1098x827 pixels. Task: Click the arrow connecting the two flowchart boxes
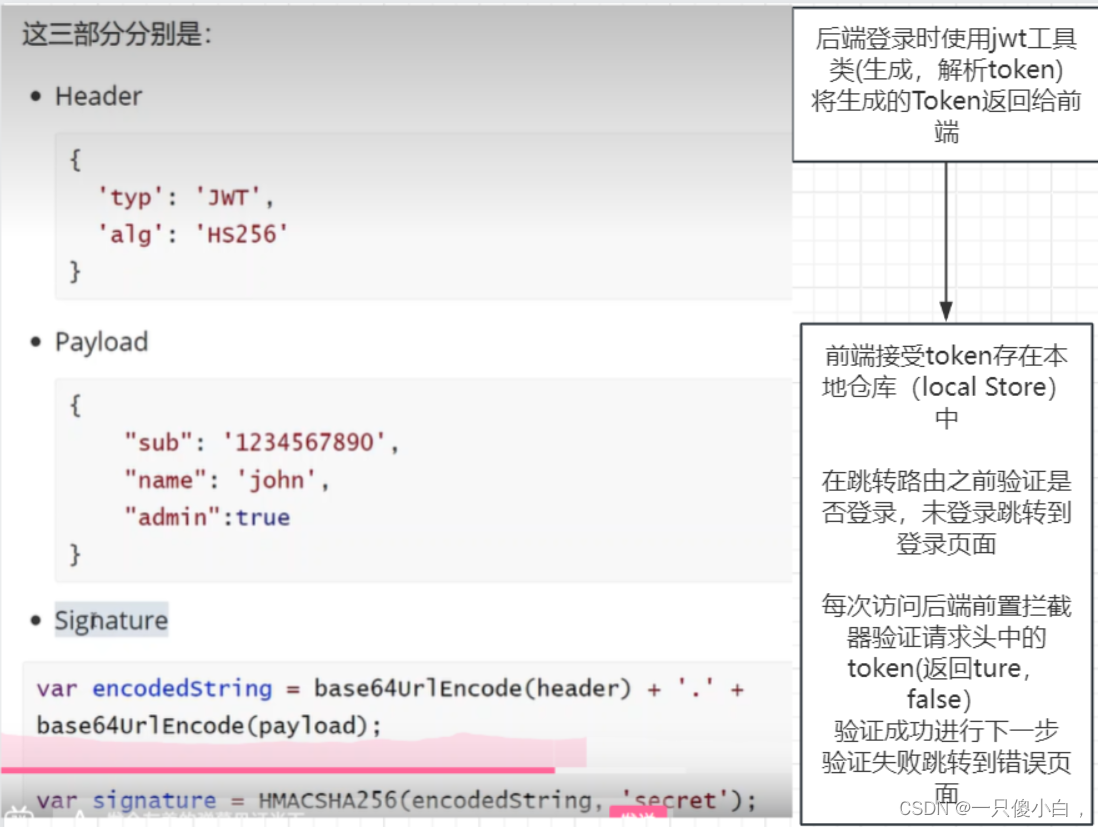point(944,240)
